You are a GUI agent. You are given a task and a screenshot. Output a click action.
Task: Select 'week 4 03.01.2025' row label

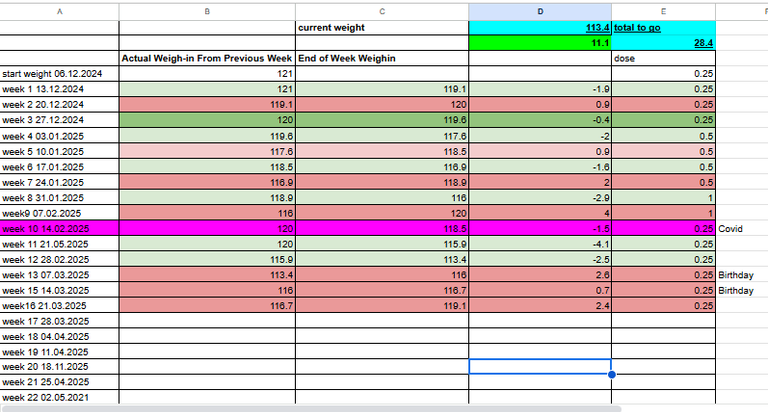click(59, 136)
